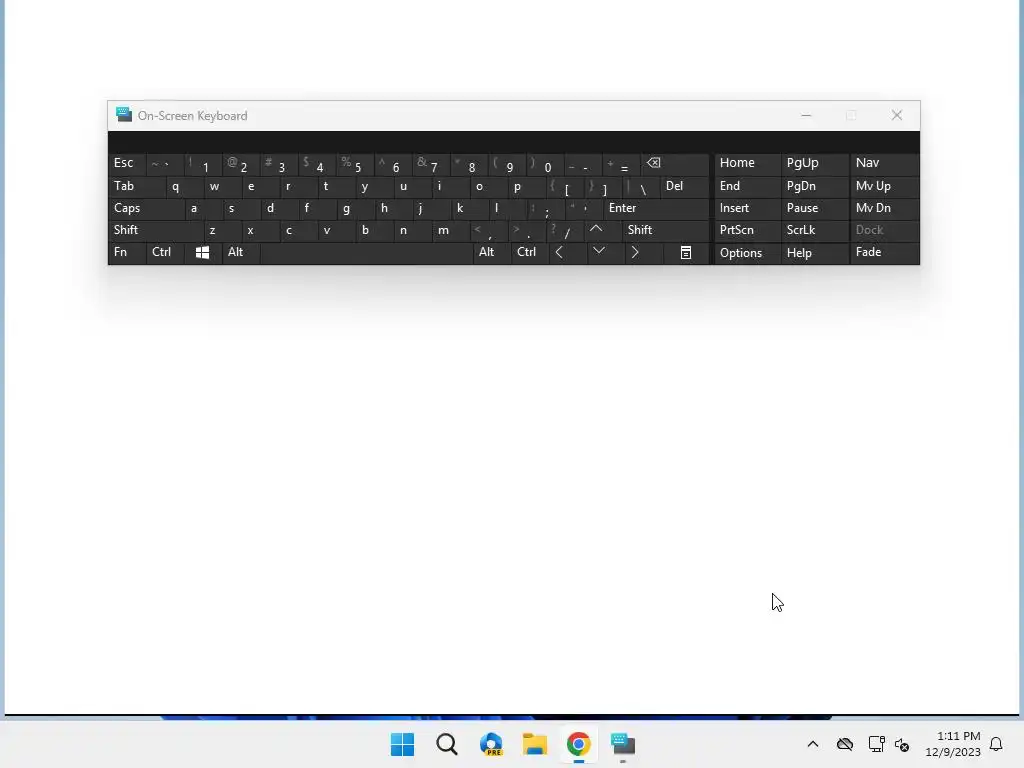Click On-Screen Keyboard taskbar icon
This screenshot has width=1024, height=768.
tap(623, 744)
